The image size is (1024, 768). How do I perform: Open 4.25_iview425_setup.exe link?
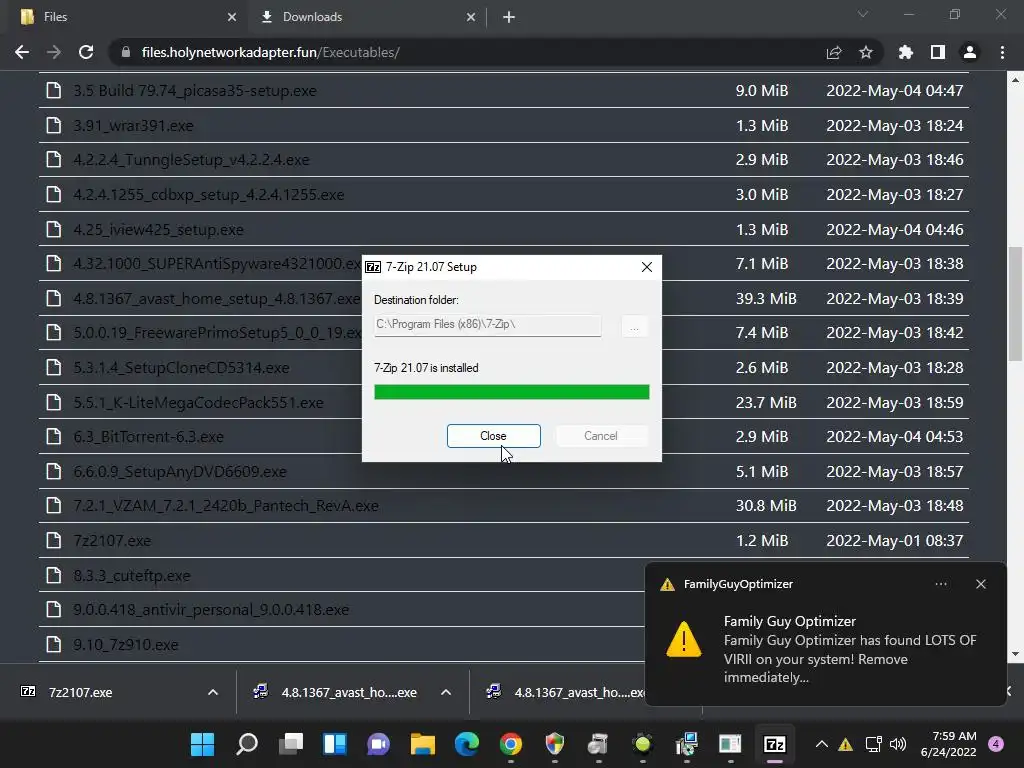158,229
